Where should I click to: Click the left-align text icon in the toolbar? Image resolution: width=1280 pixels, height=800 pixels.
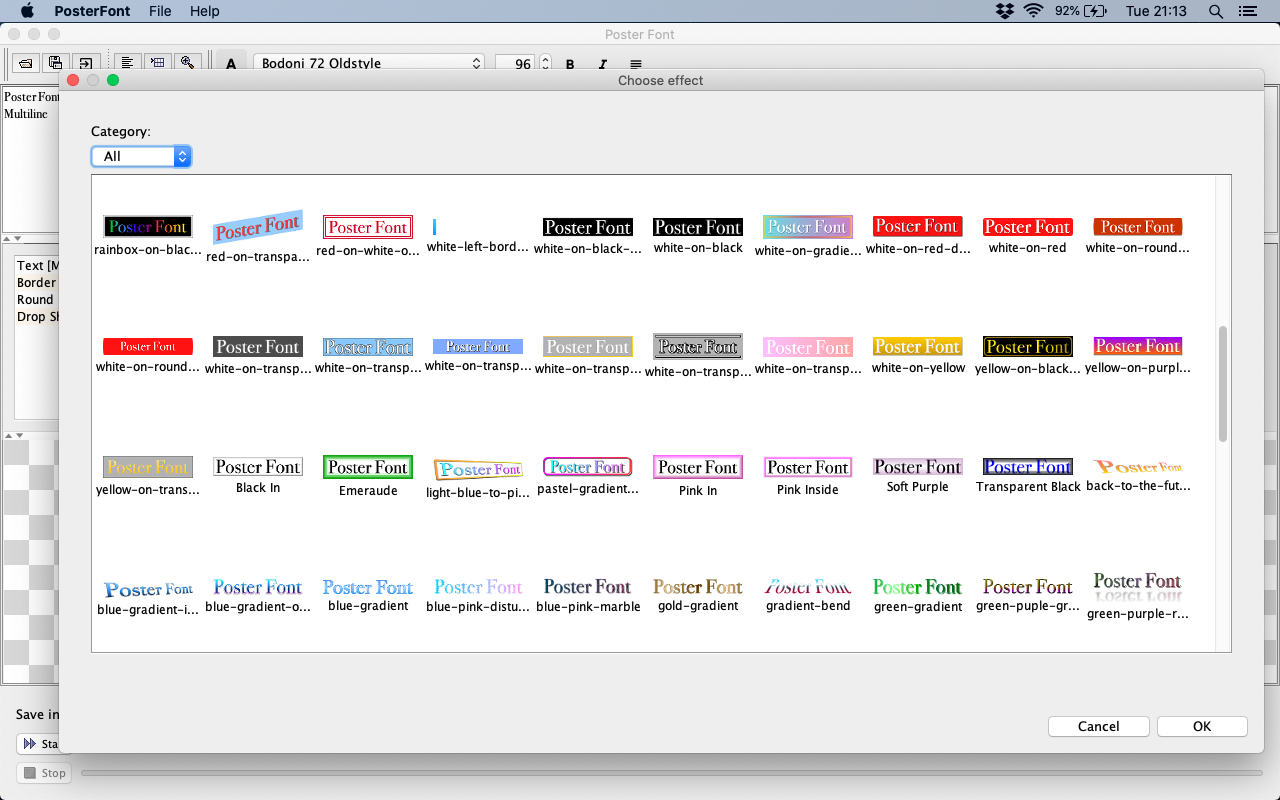127,63
